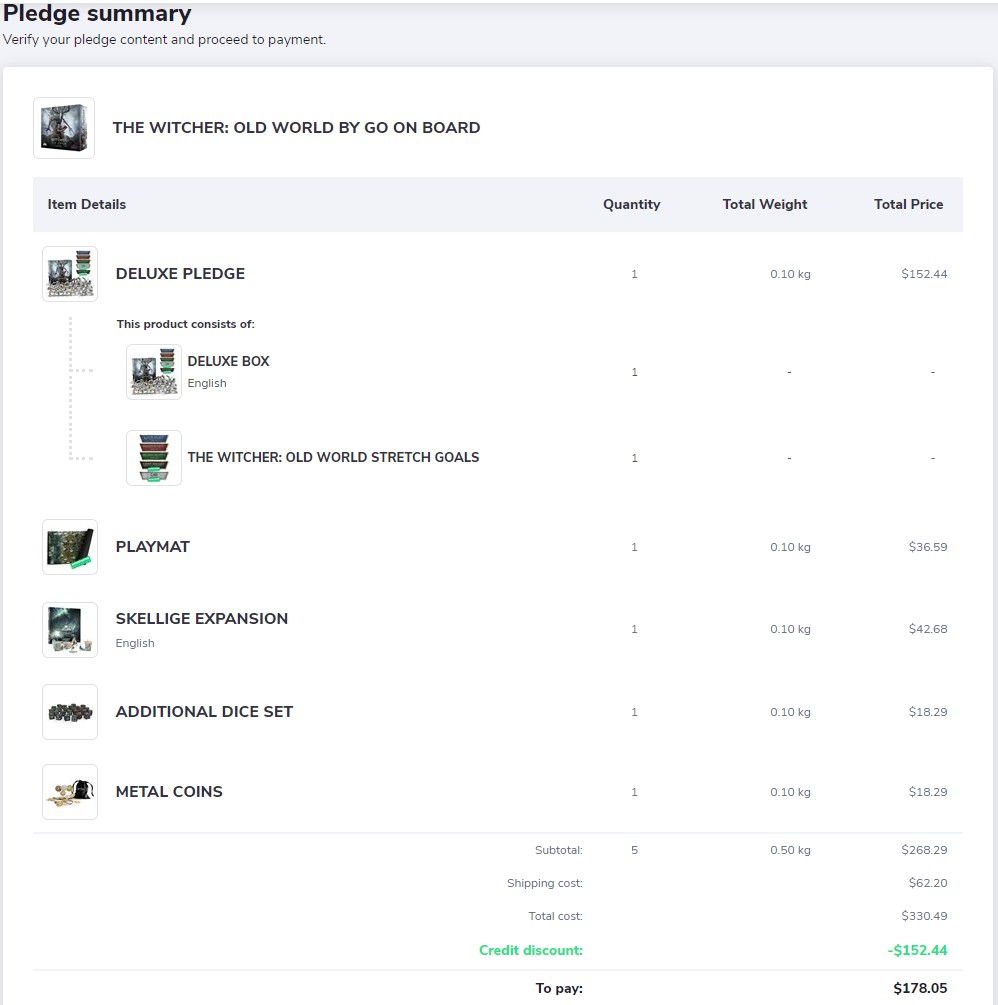Click the Total cost label
The image size is (998, 1005).
[555, 916]
